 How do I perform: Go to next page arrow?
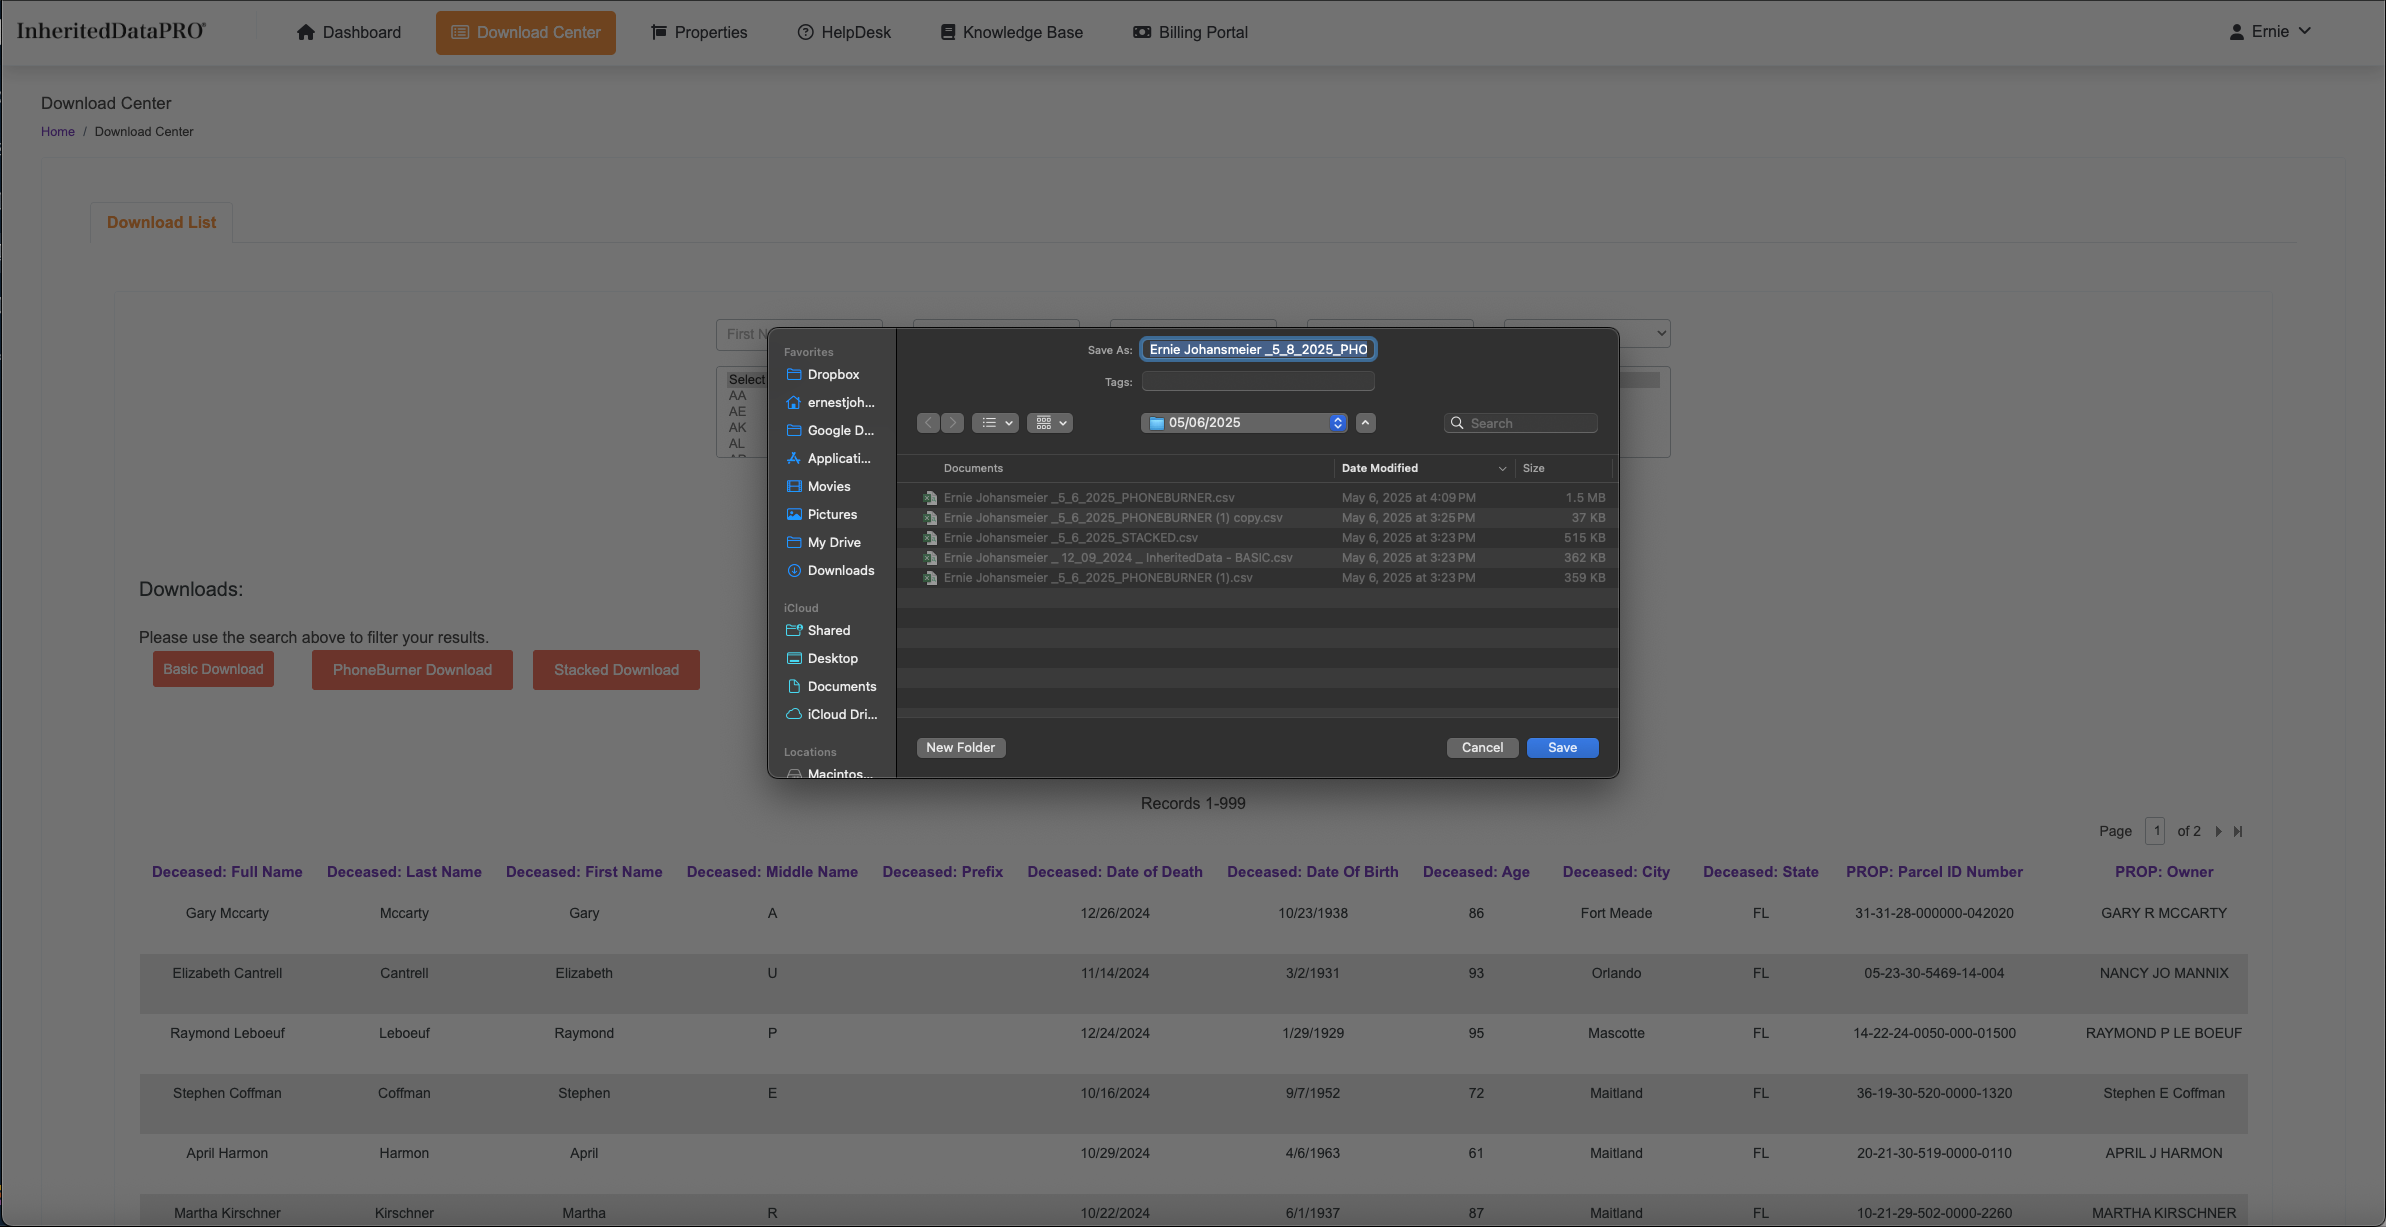click(2218, 831)
